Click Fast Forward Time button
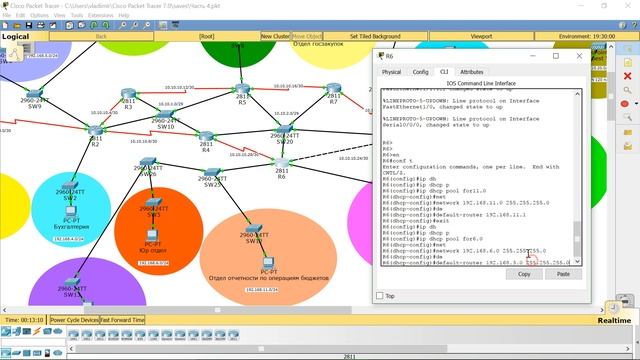 coord(122,320)
